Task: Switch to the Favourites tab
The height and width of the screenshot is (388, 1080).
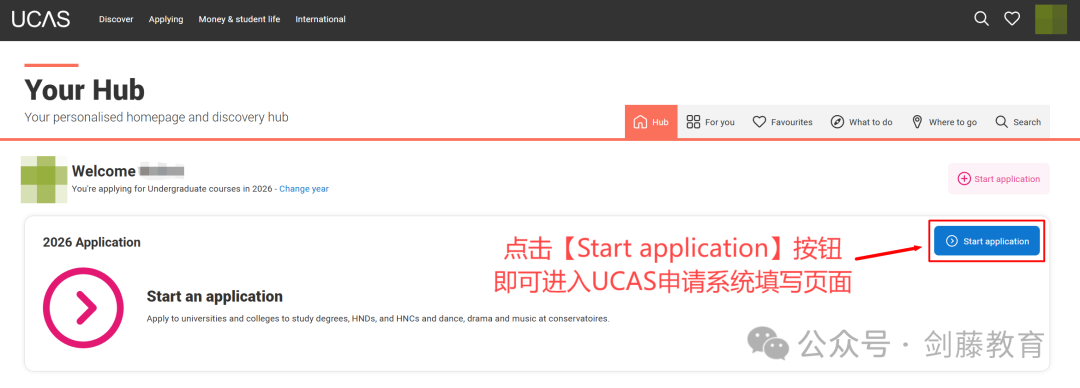Action: tap(782, 122)
